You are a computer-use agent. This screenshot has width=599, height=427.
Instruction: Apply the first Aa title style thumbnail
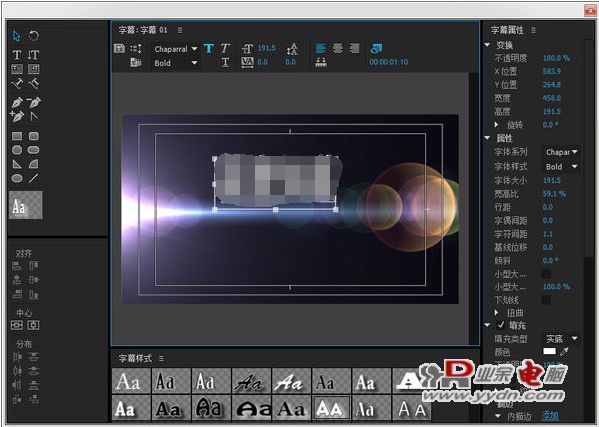pyautogui.click(x=131, y=381)
